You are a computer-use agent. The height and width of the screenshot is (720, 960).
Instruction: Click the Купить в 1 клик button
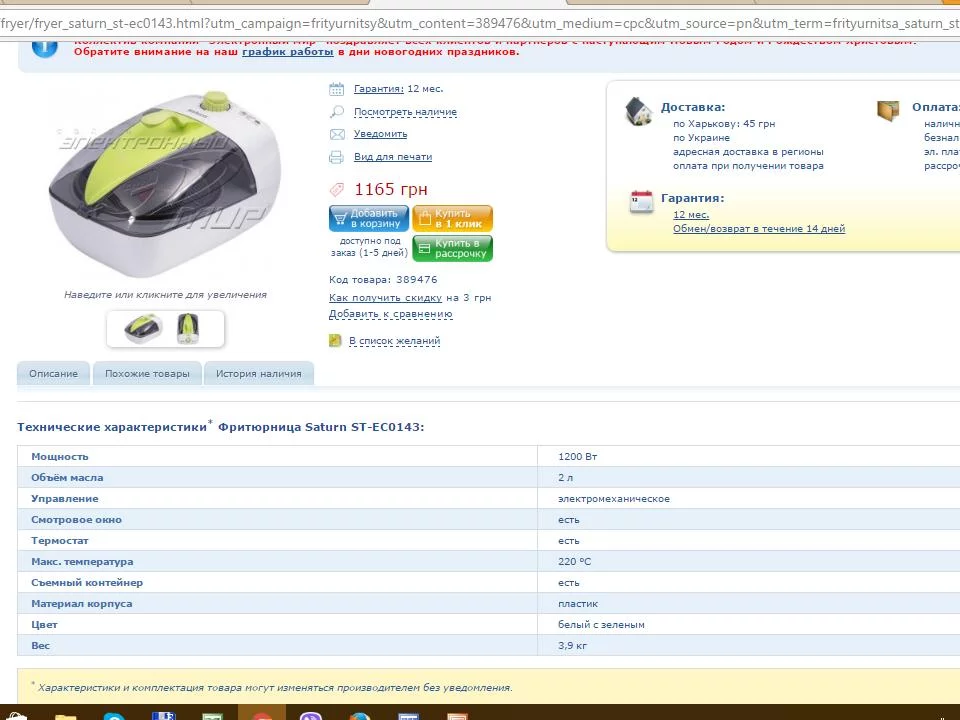(452, 219)
